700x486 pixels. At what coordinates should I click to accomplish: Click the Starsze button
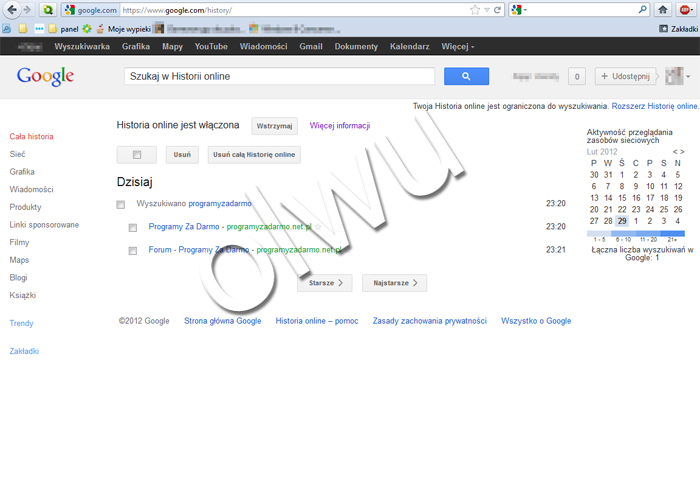tap(325, 283)
